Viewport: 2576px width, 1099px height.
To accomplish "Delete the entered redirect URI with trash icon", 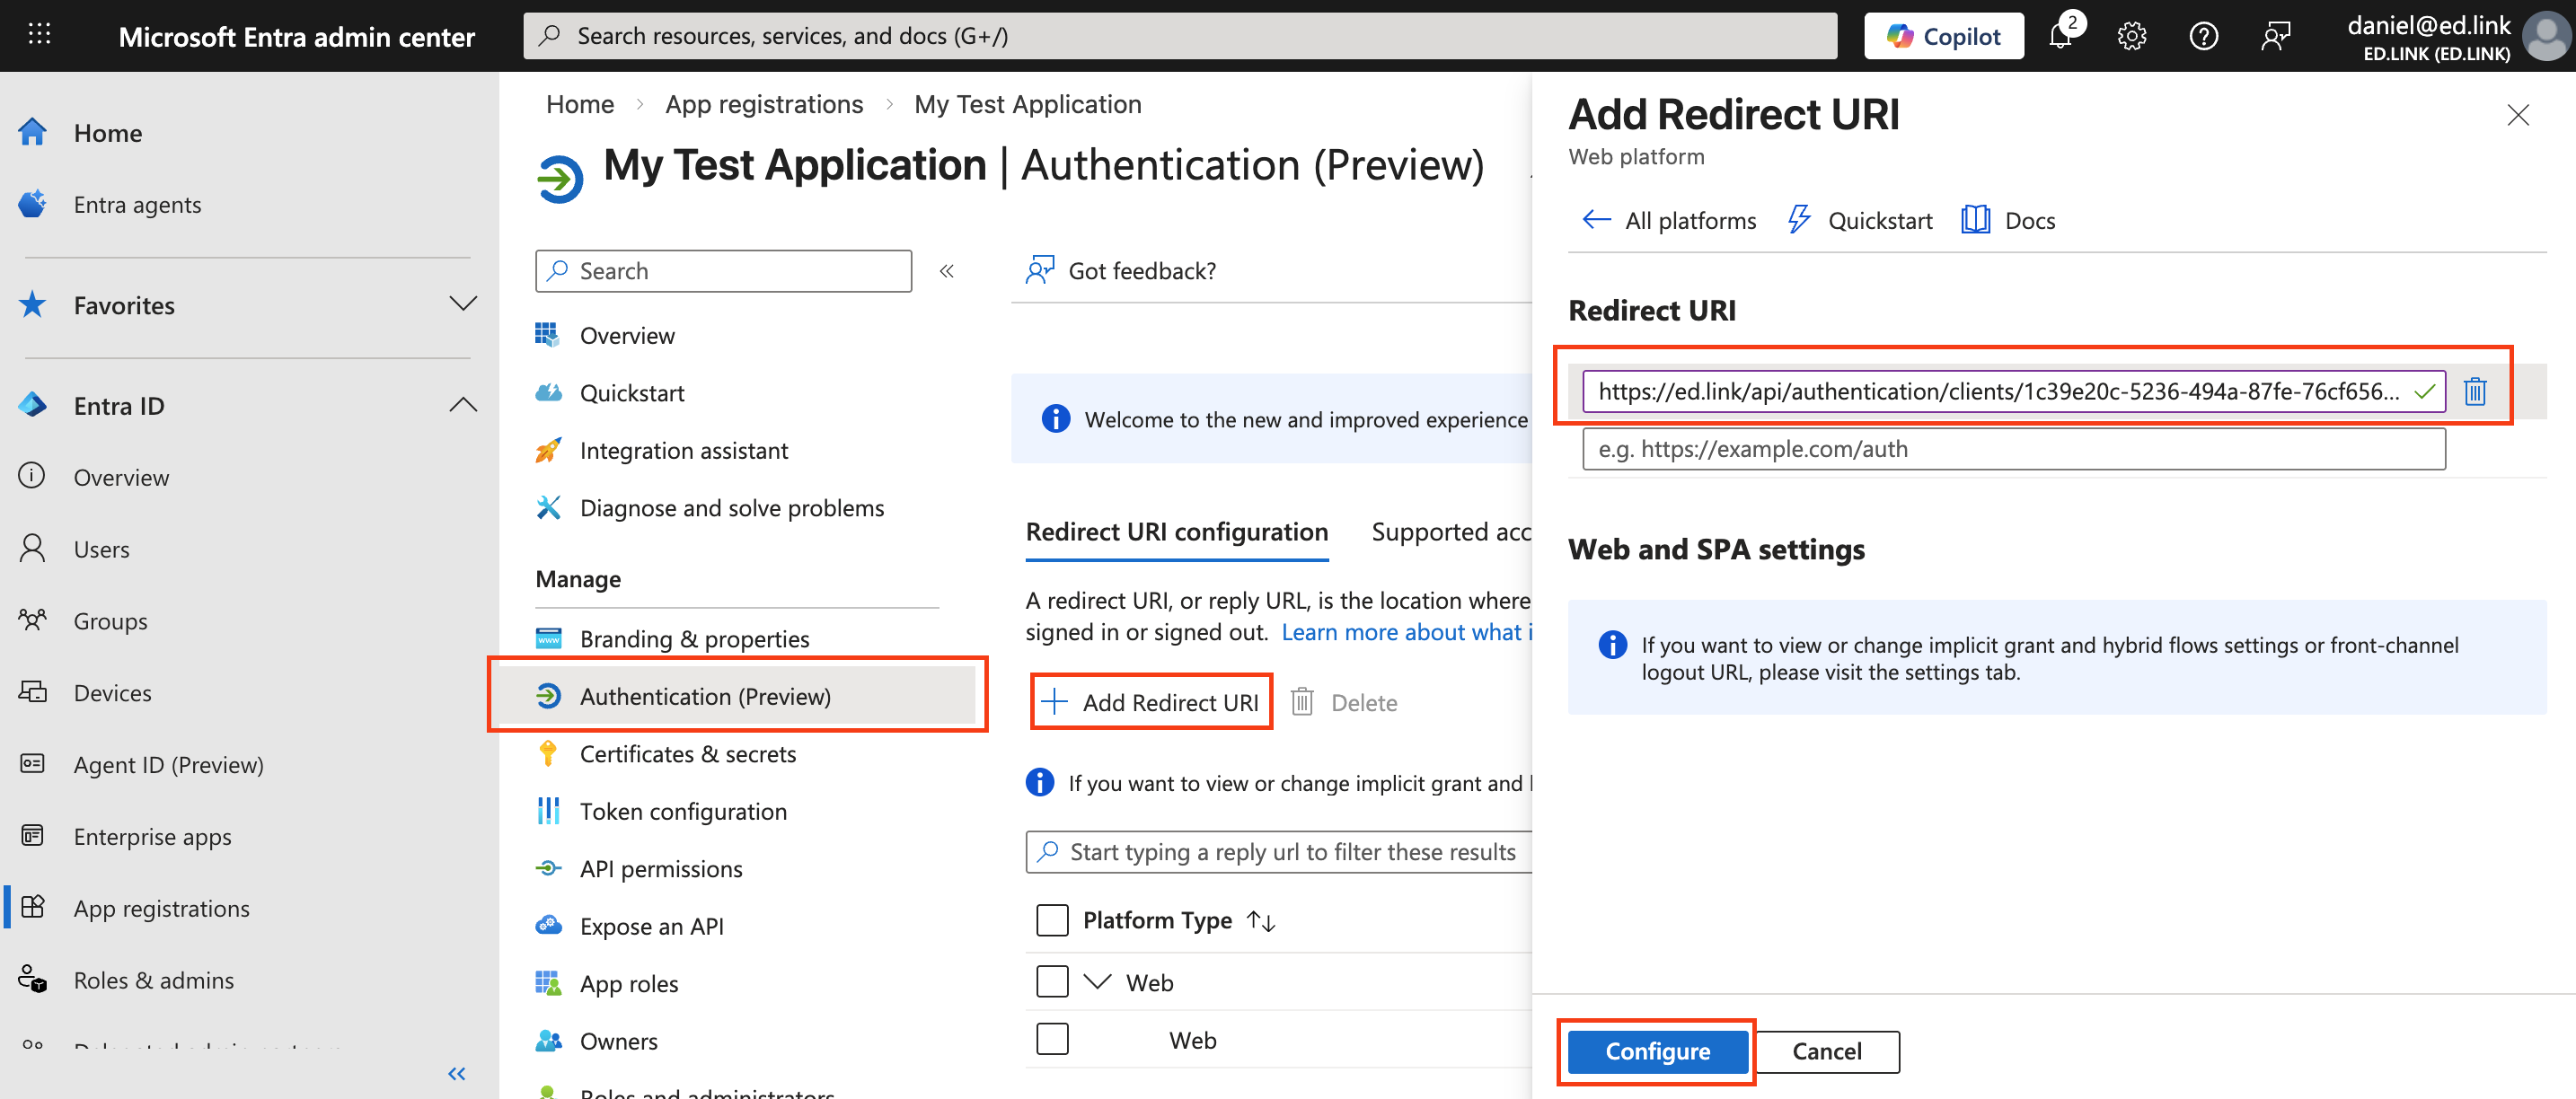I will [x=2475, y=391].
